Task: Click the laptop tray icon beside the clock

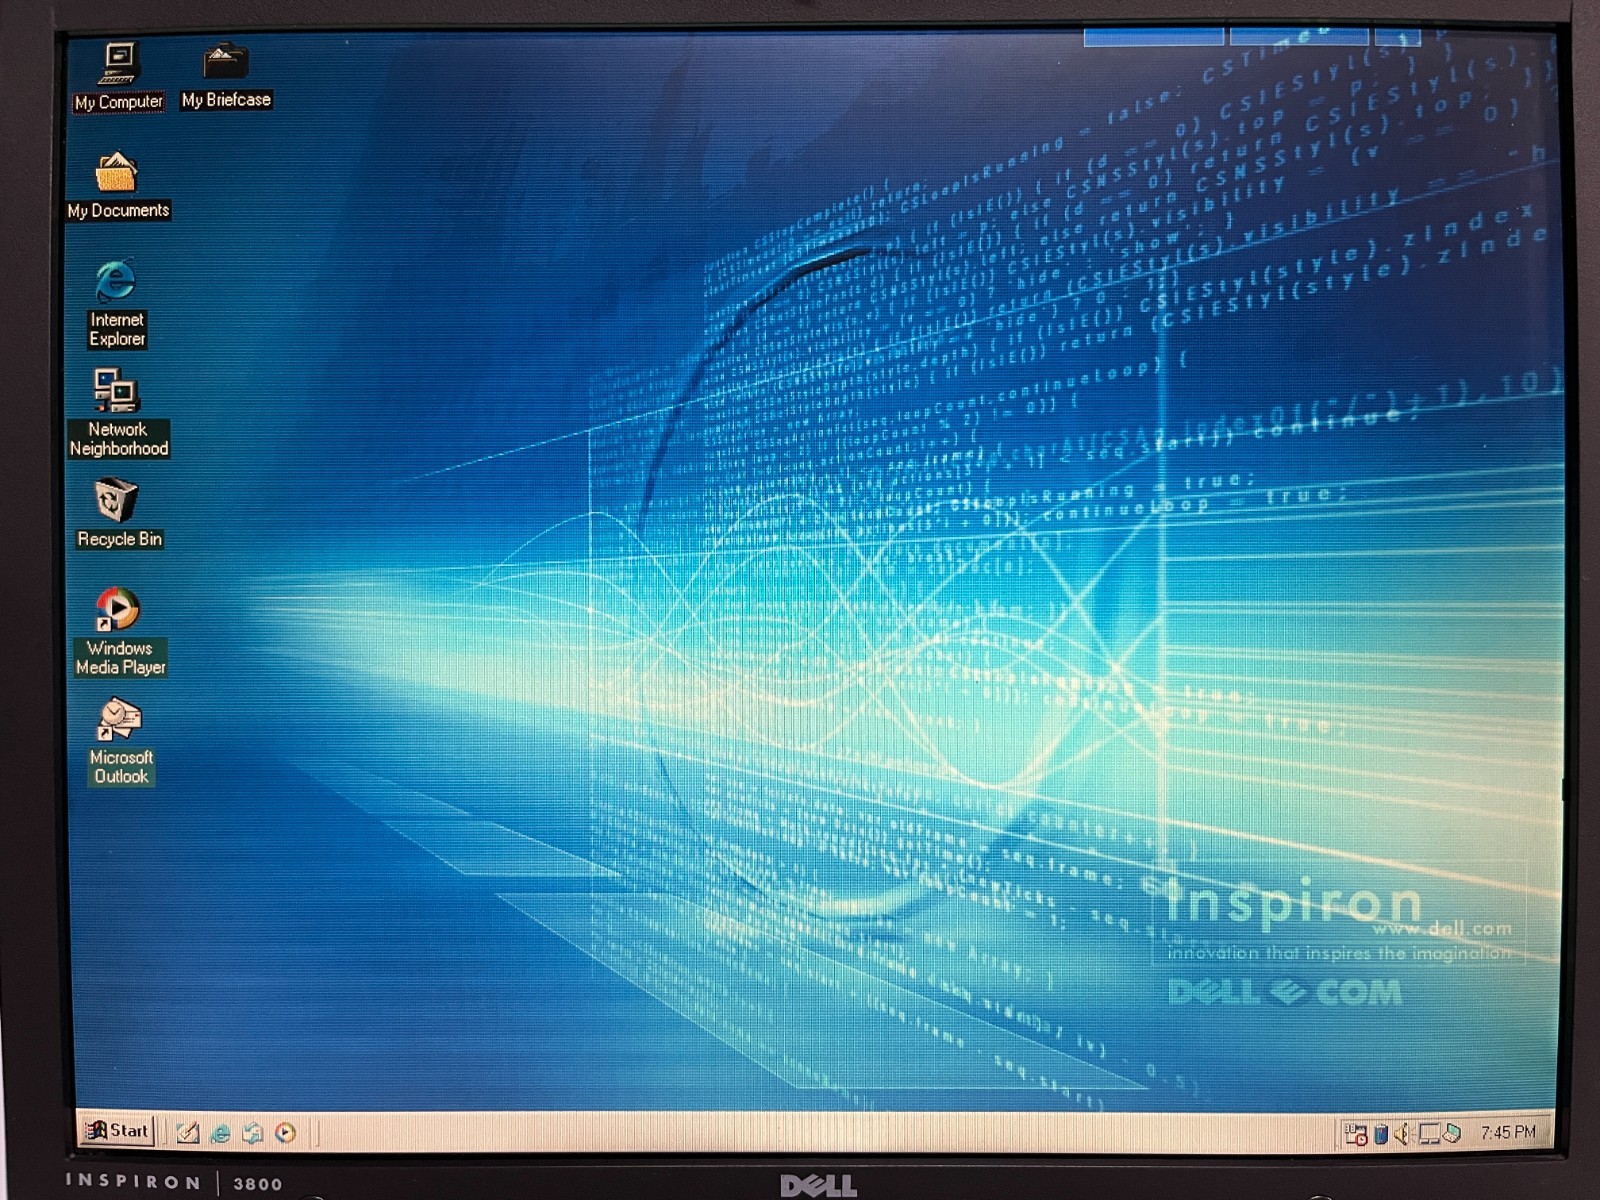Action: (x=1452, y=1133)
